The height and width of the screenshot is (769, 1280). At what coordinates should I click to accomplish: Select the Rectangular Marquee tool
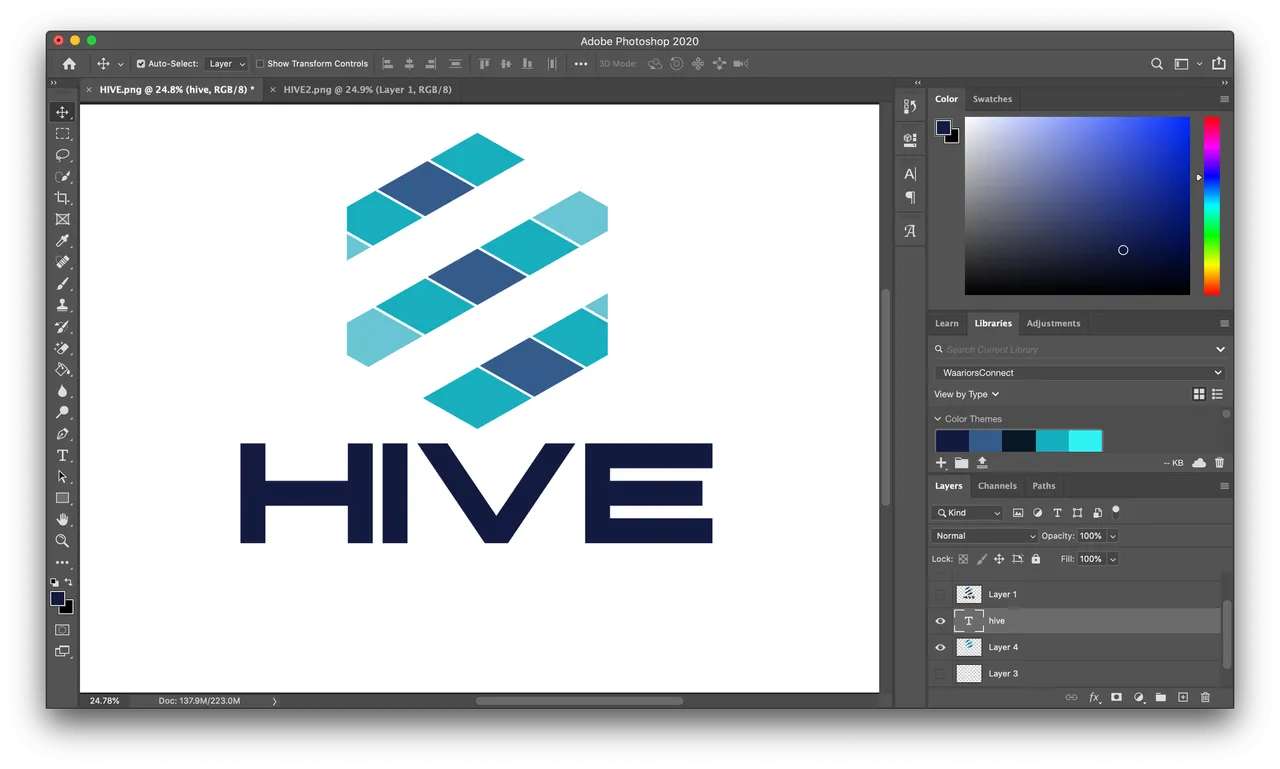click(62, 134)
